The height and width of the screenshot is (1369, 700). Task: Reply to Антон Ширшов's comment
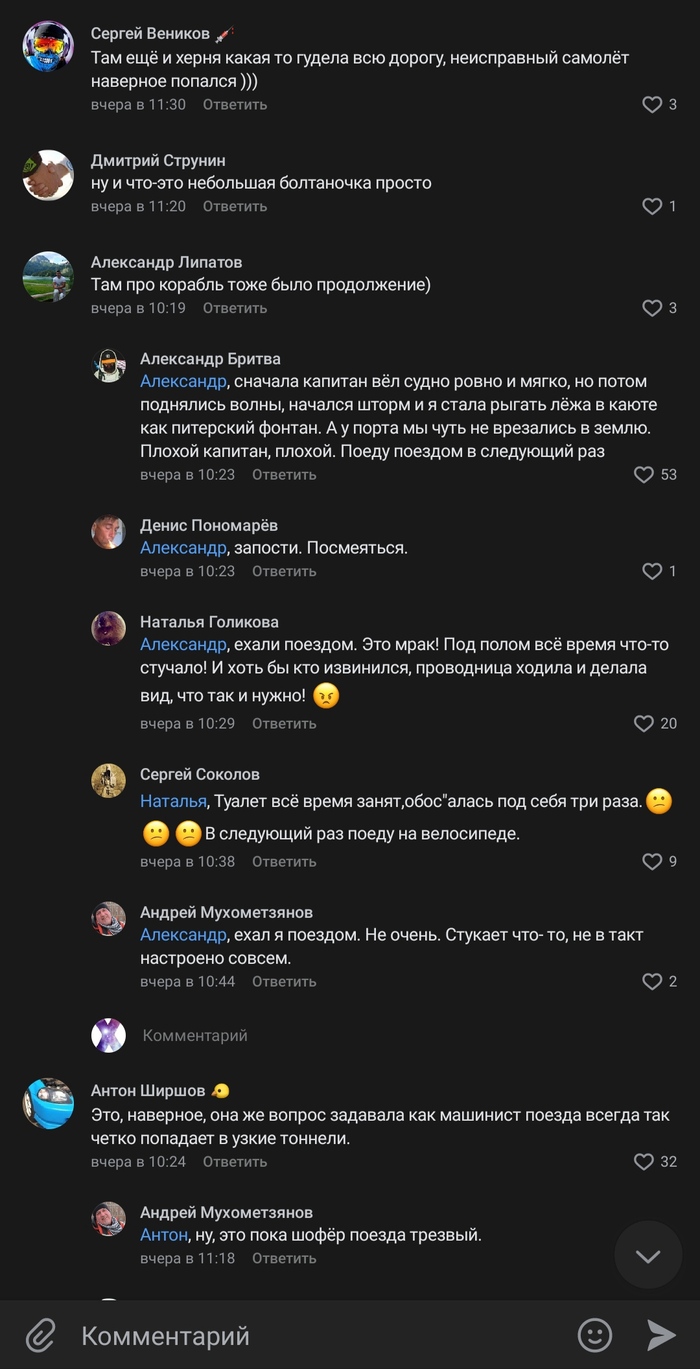pos(235,1162)
